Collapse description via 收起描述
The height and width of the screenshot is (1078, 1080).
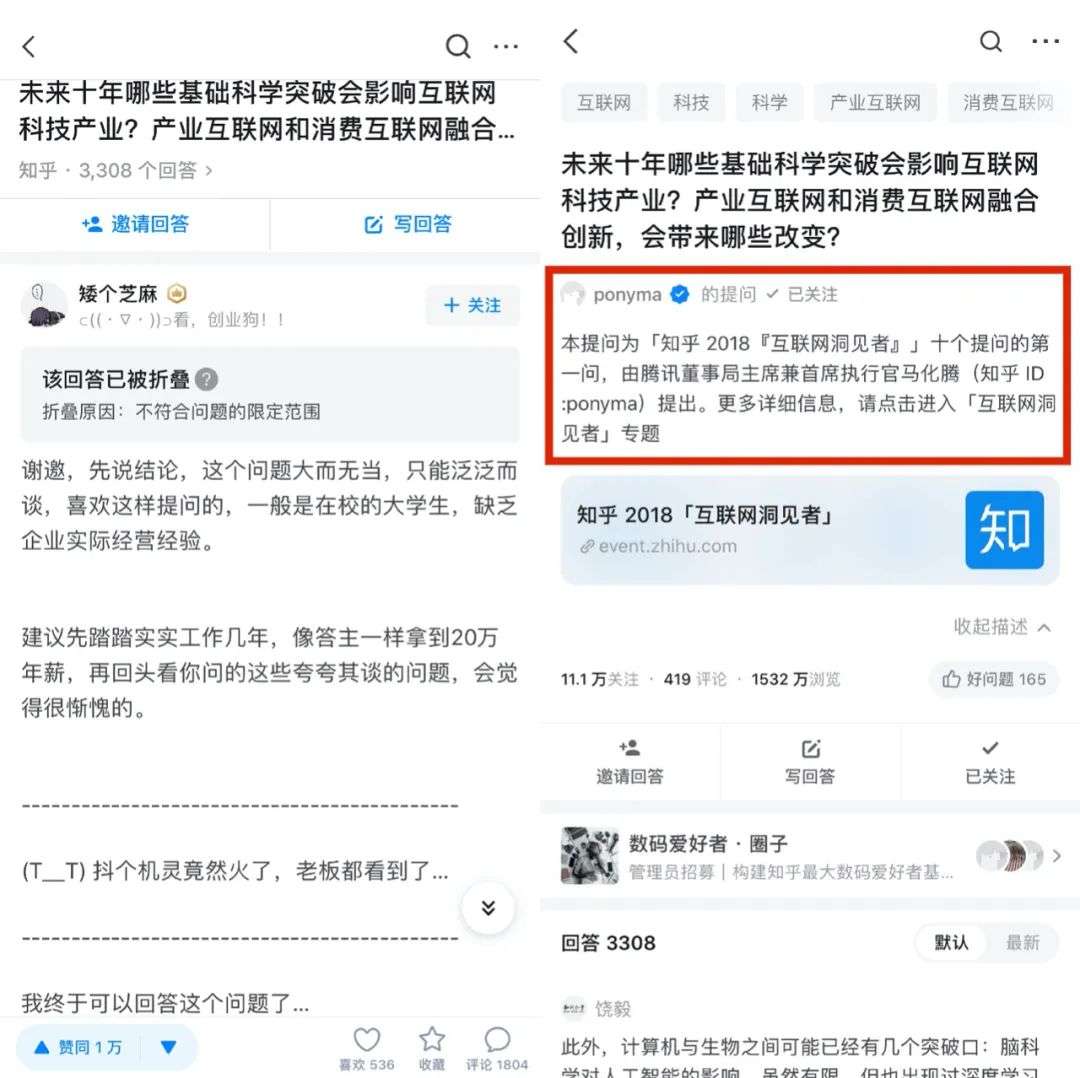pos(1002,626)
